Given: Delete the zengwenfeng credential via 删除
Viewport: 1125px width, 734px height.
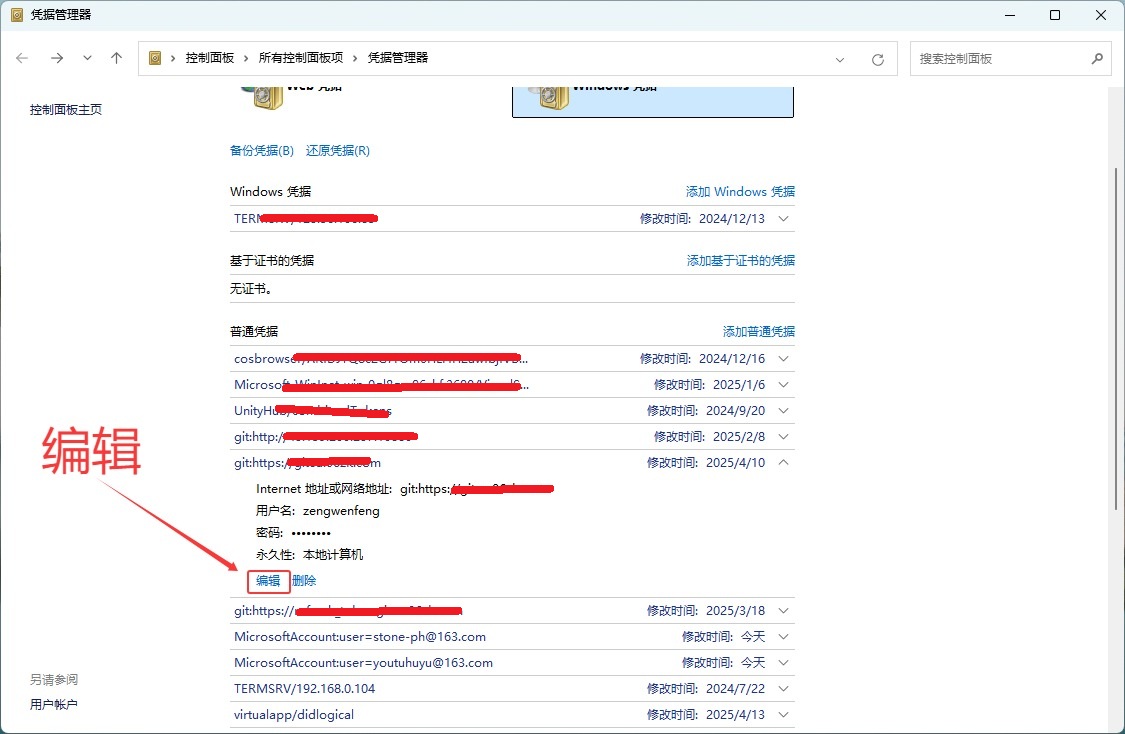Looking at the screenshot, I should (304, 580).
